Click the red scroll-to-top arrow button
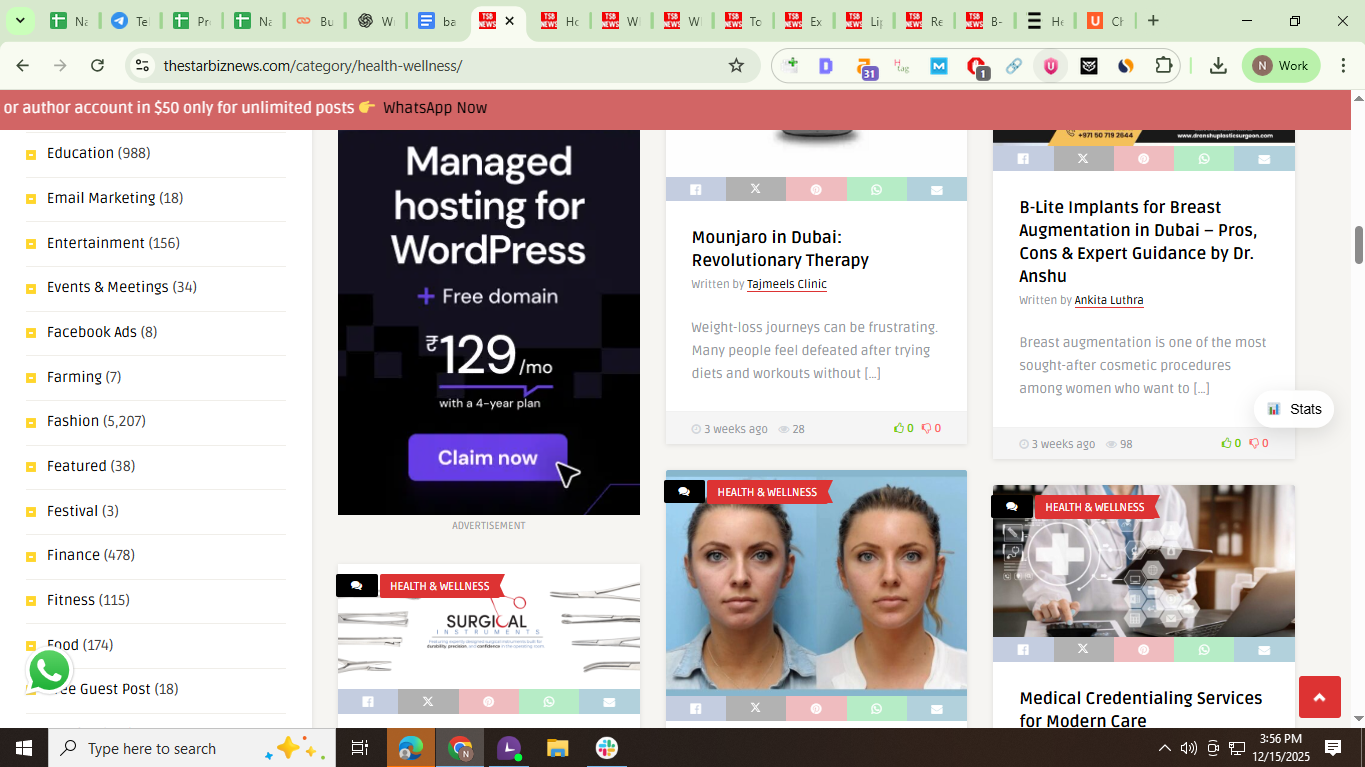This screenshot has width=1365, height=767. pyautogui.click(x=1319, y=697)
